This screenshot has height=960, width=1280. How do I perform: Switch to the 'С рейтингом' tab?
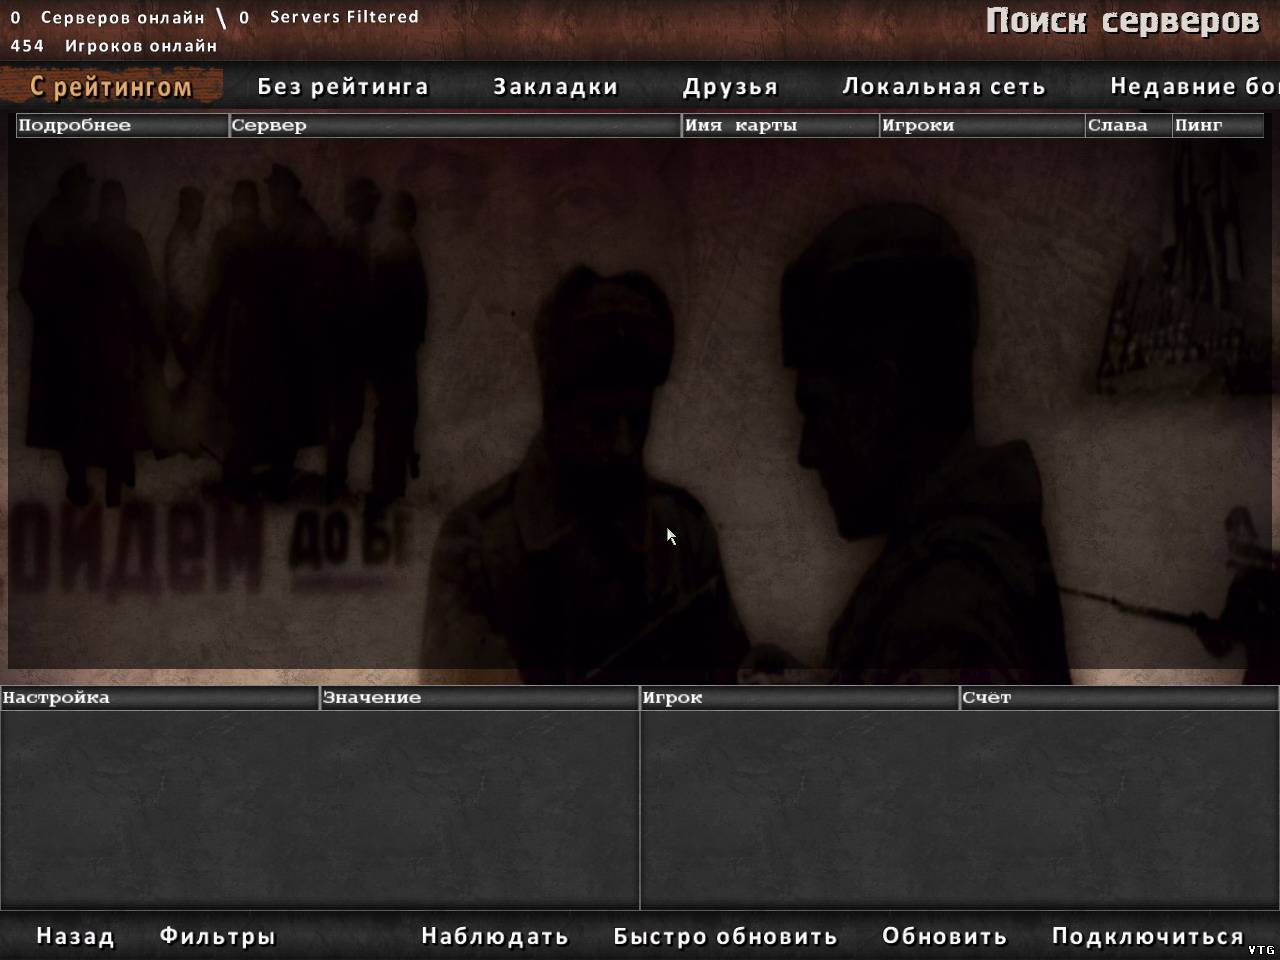(x=110, y=87)
